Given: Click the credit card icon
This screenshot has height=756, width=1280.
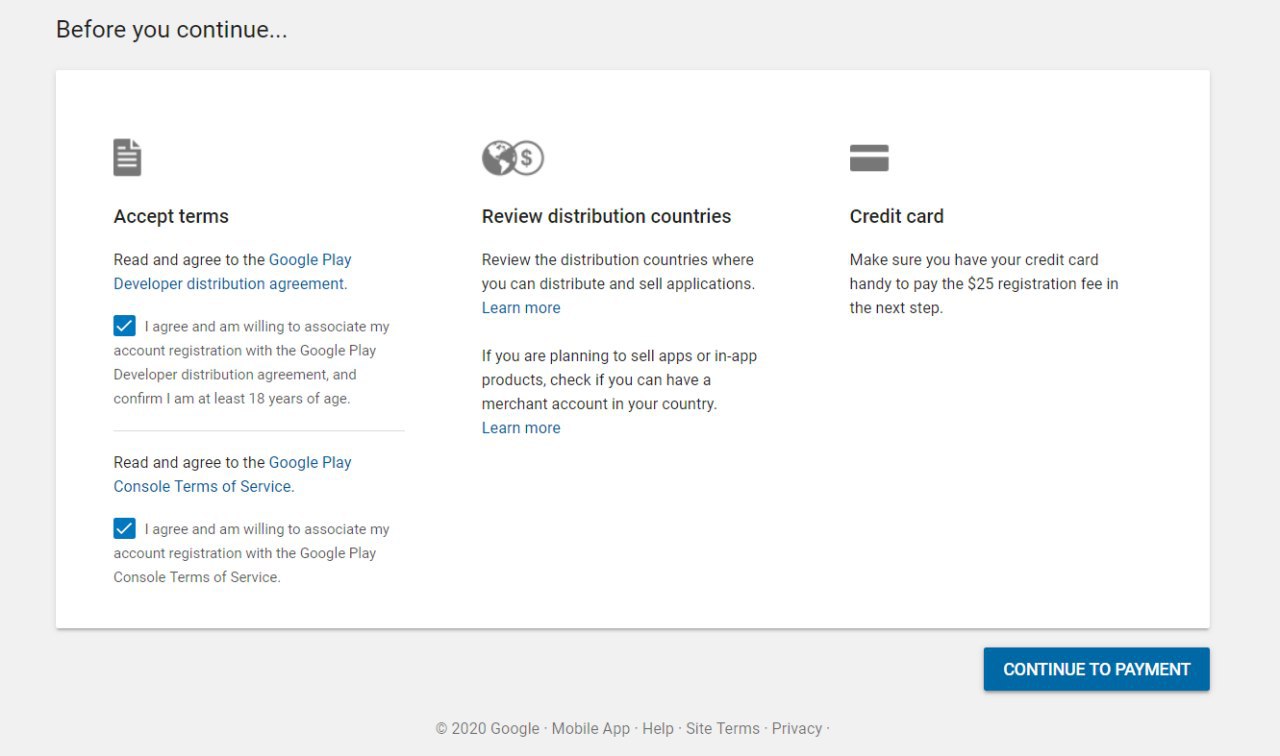Looking at the screenshot, I should pos(869,158).
